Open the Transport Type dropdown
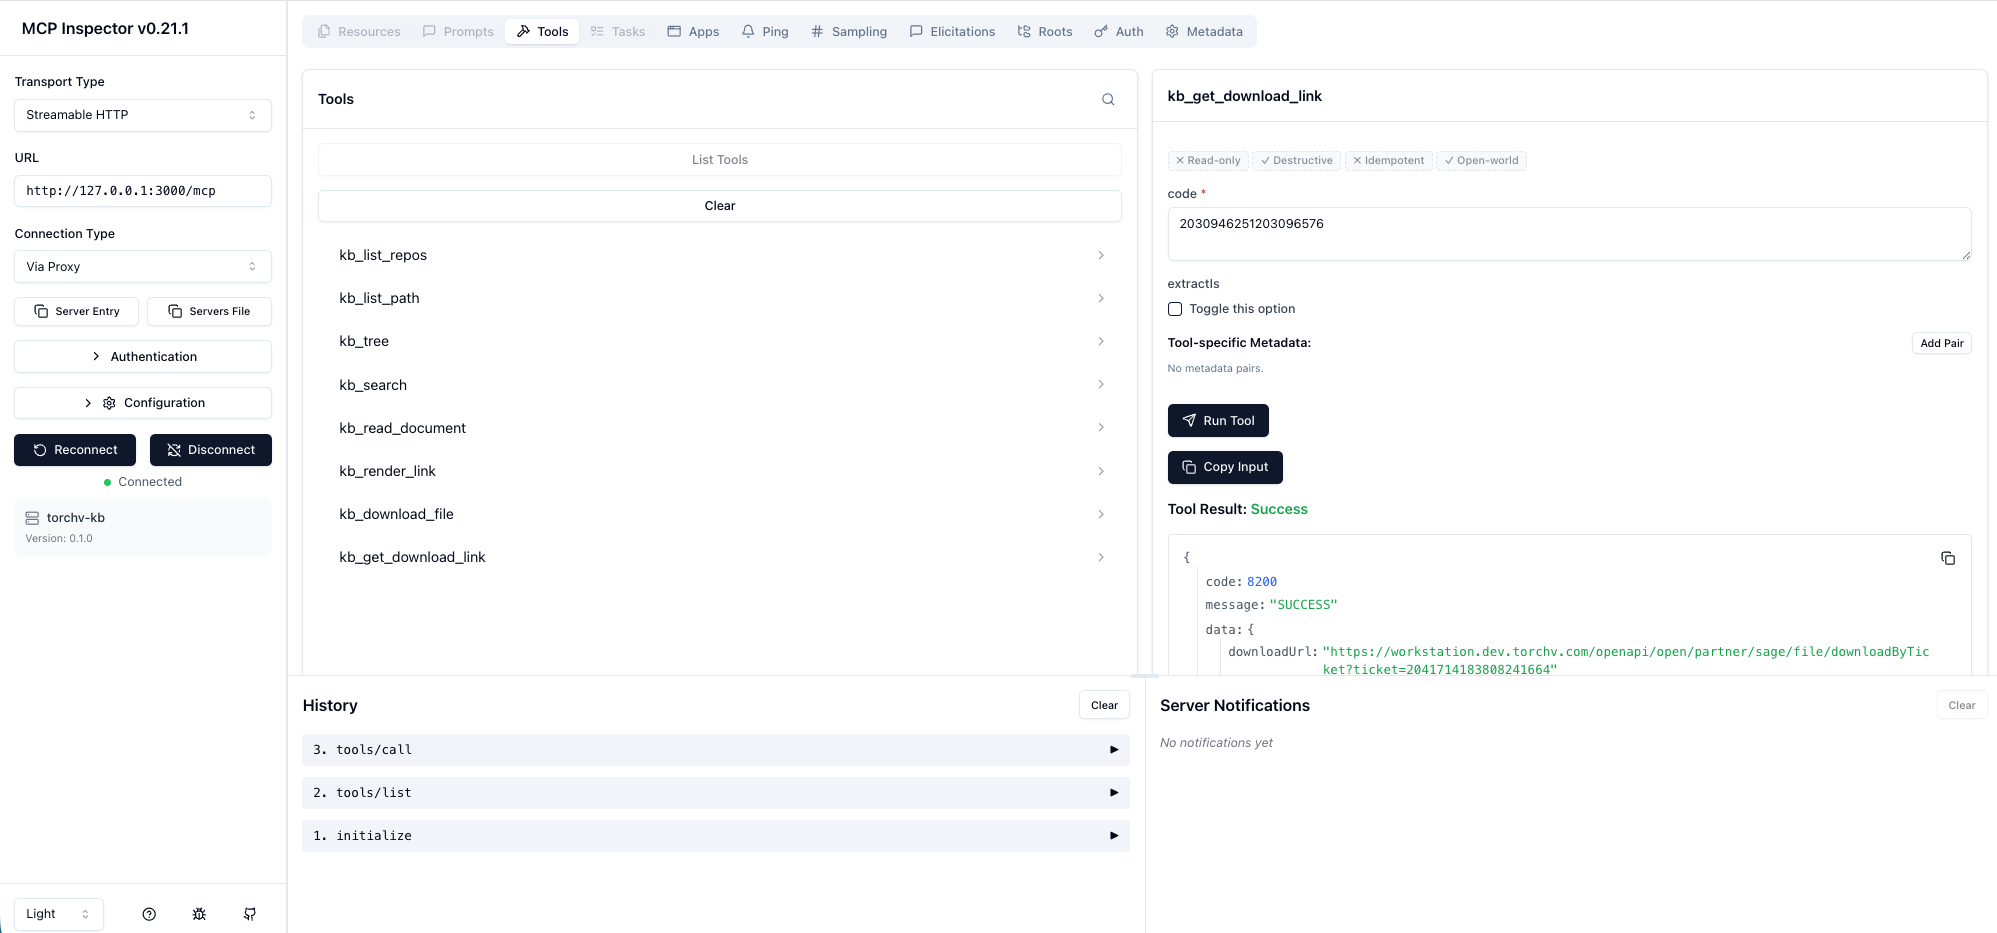 (x=142, y=115)
